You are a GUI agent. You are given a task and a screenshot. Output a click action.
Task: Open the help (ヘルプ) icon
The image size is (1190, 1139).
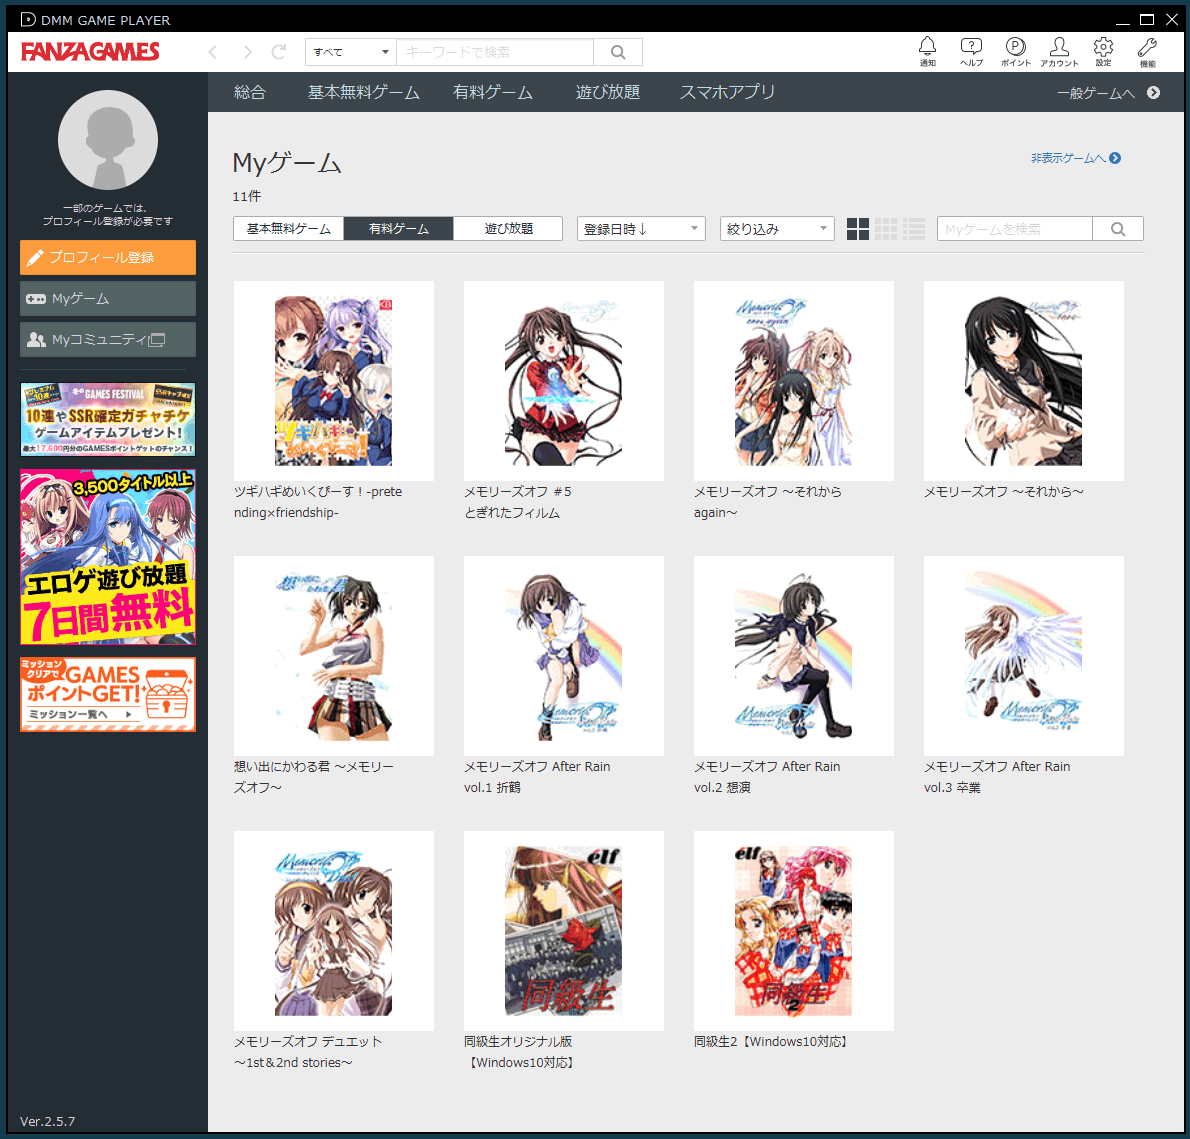click(971, 52)
